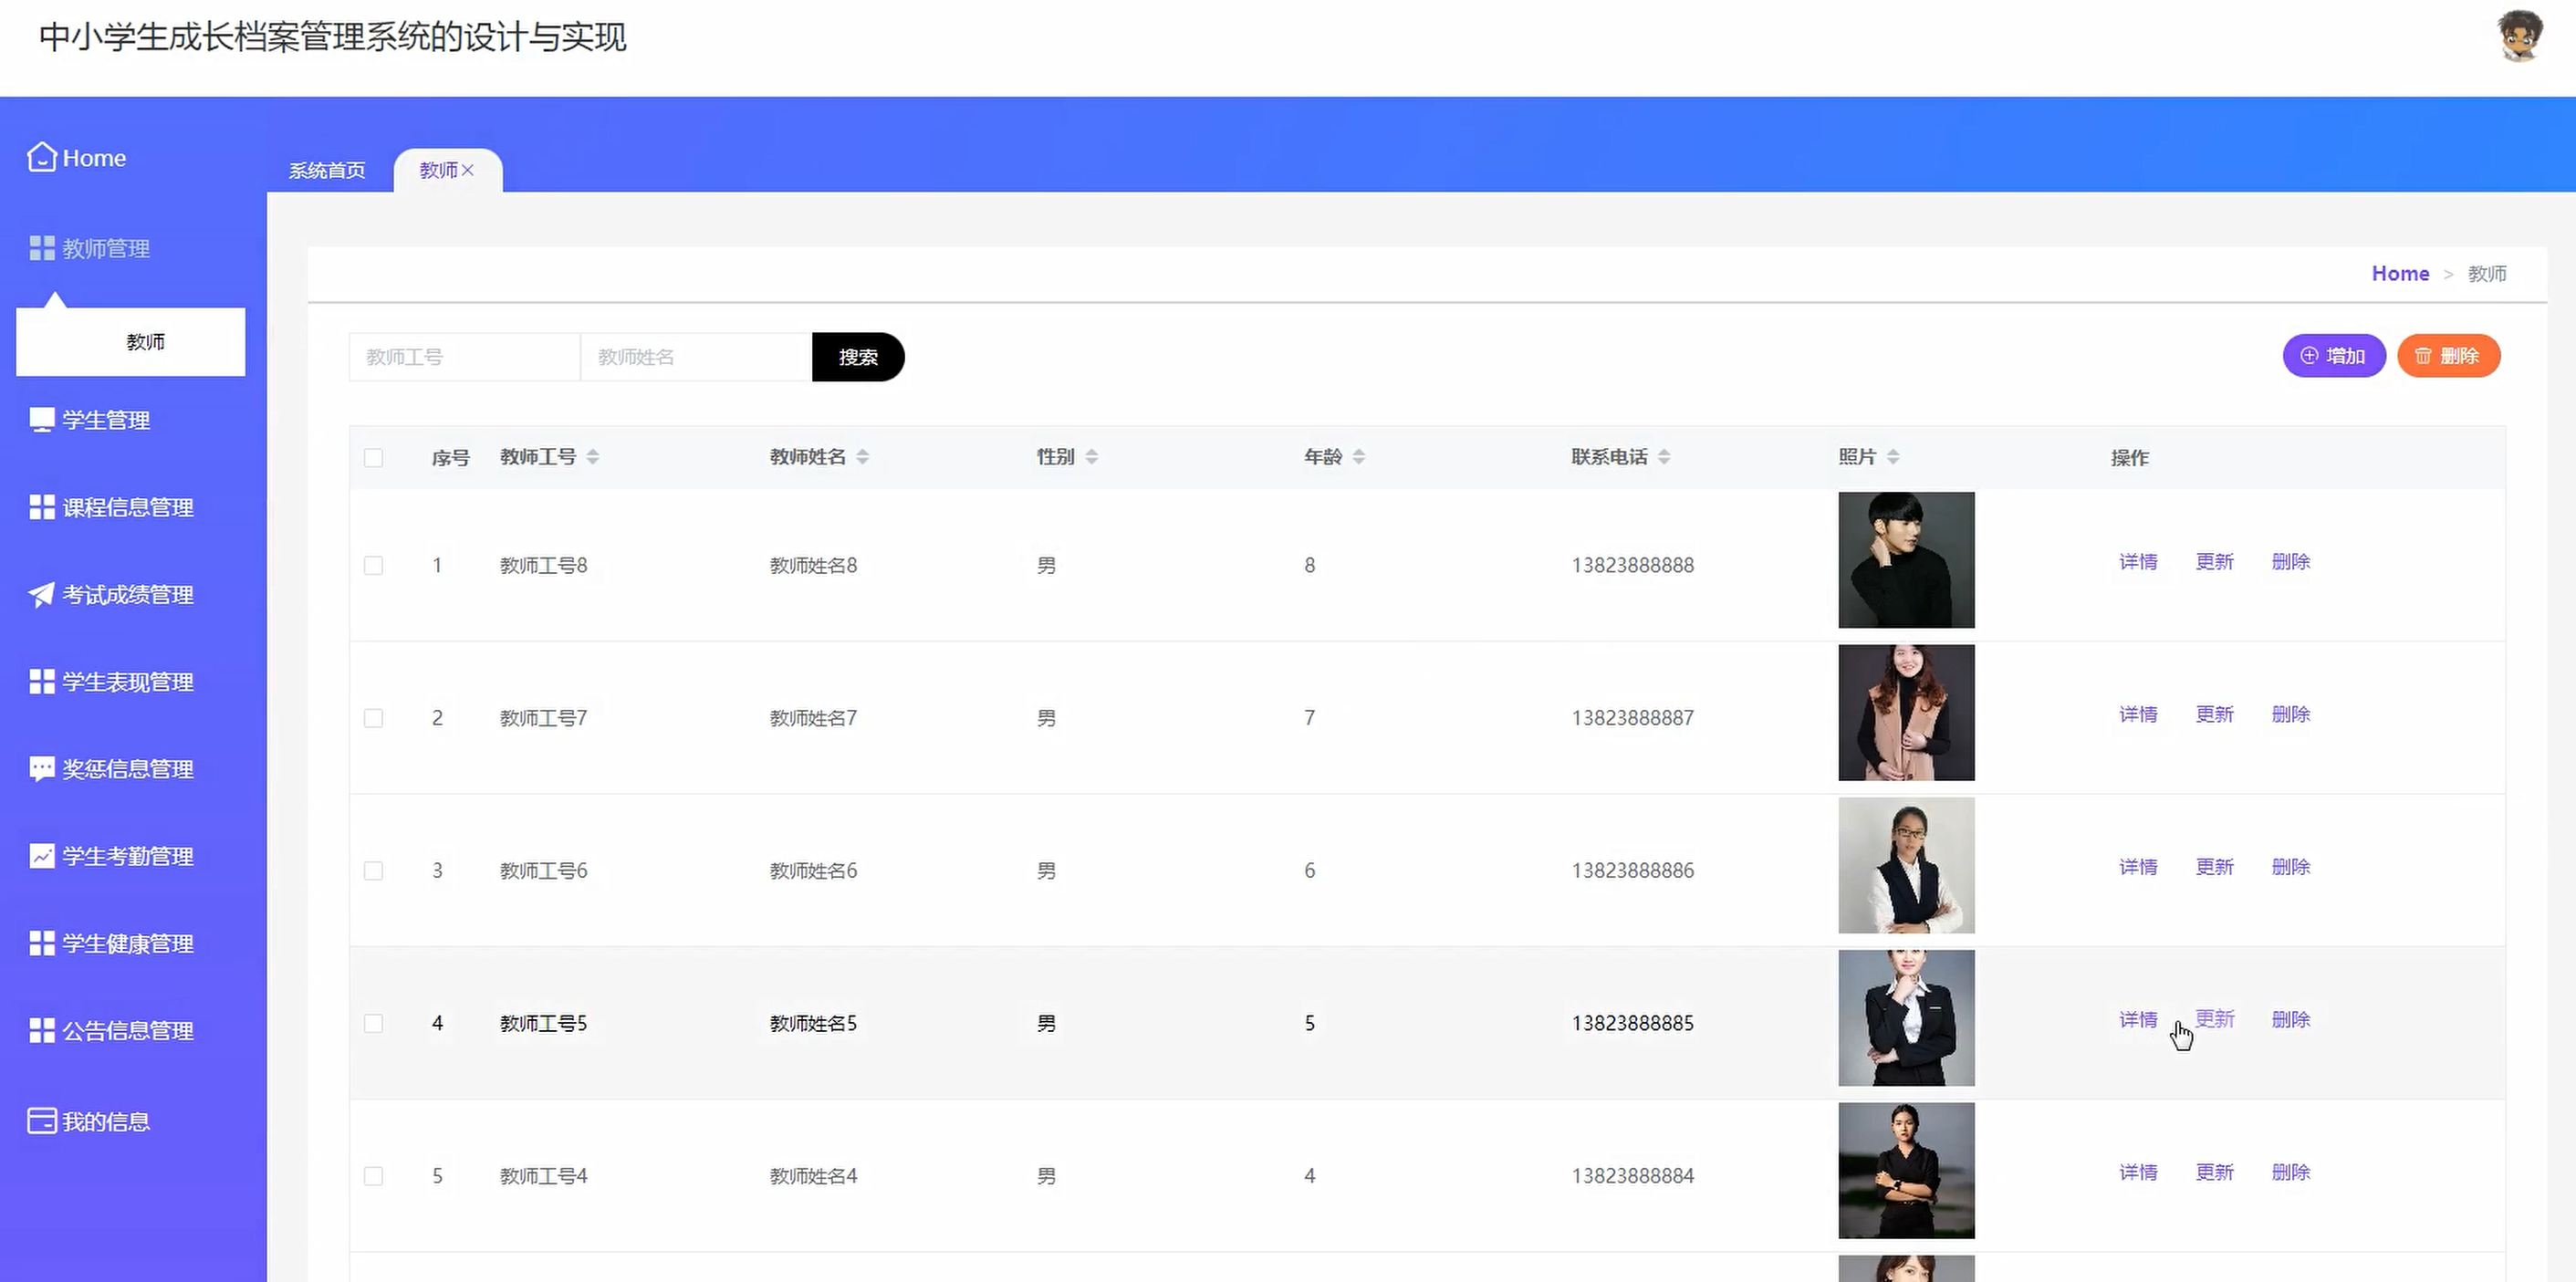The image size is (2576, 1282).
Task: Click 删除 for 教师姓名4
Action: (x=2291, y=1172)
